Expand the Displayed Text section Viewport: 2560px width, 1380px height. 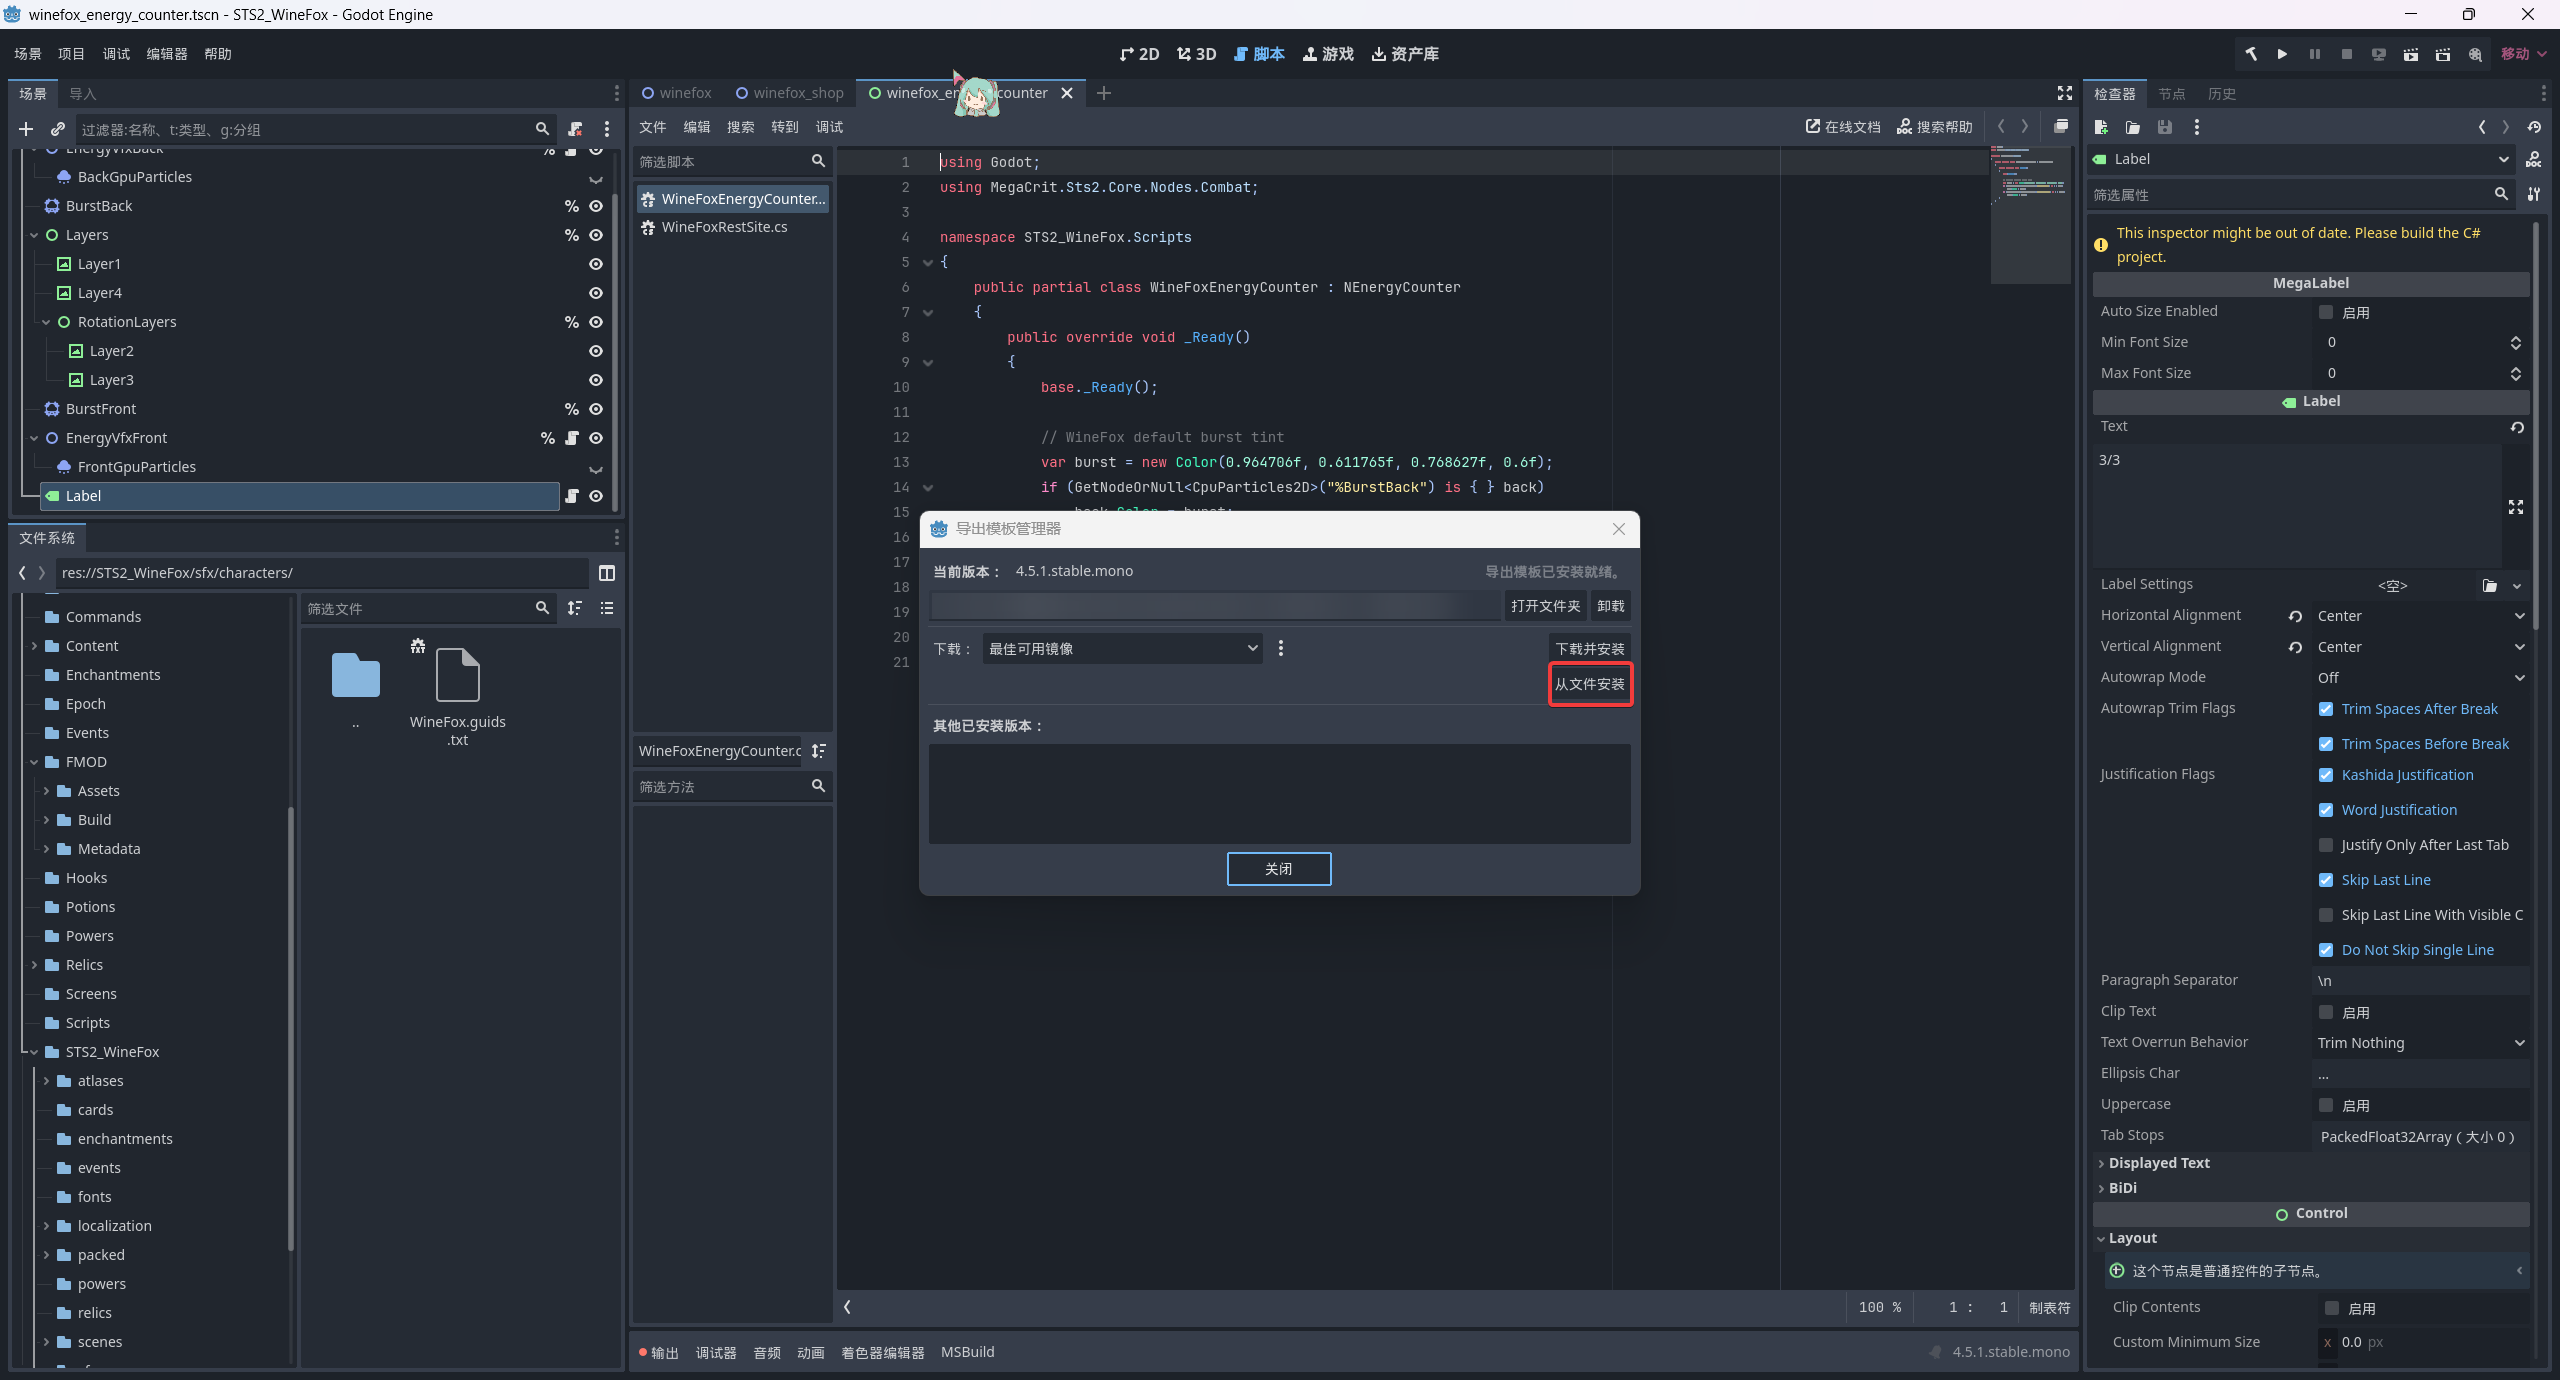[2158, 1163]
